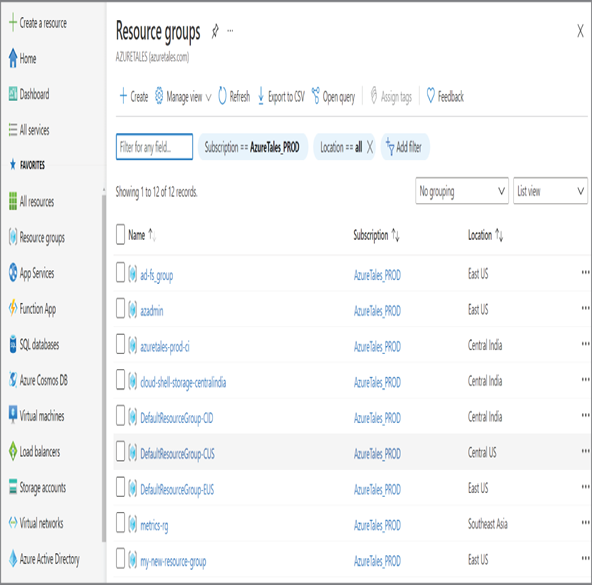Screen dimensions: 592x585
Task: Open the Virtual networks icon
Action: coord(13,523)
